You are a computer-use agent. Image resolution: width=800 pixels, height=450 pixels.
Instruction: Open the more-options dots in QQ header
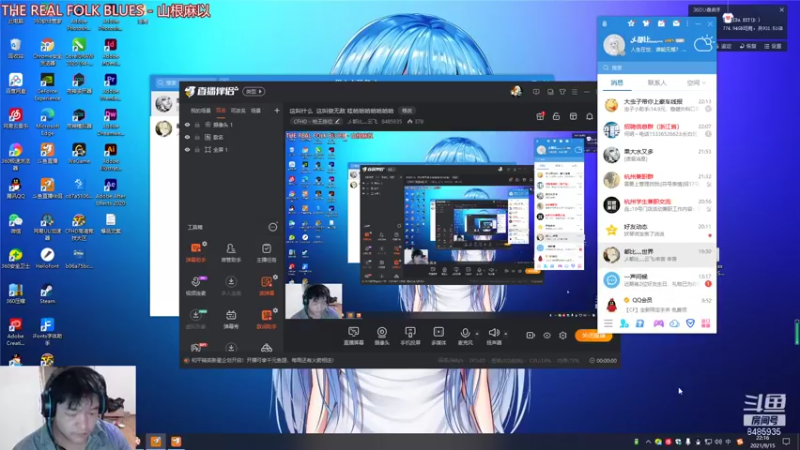coord(687,23)
